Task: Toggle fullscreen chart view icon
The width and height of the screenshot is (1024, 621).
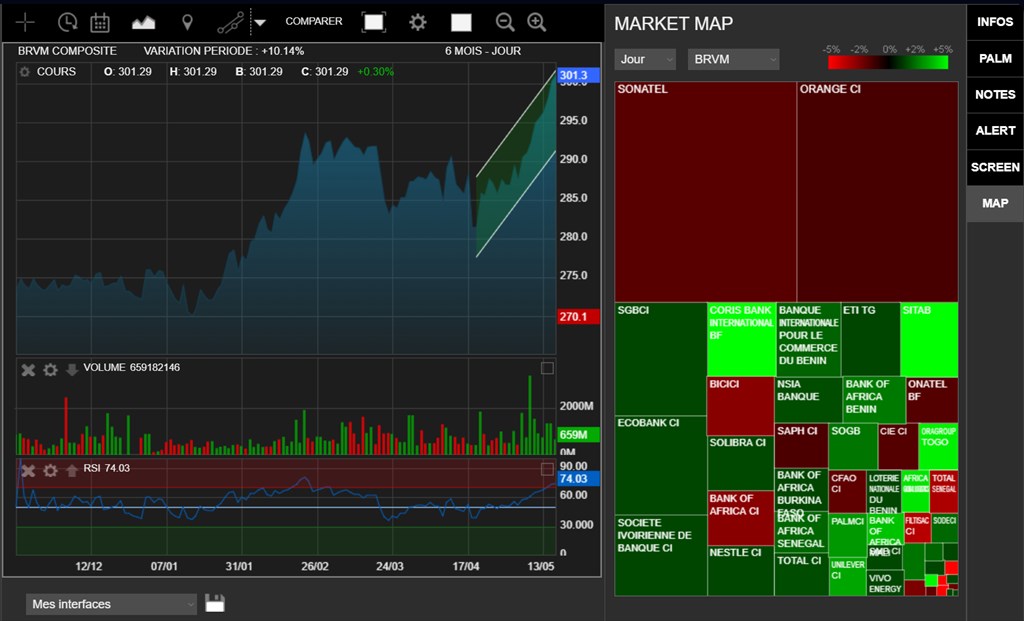Action: [374, 22]
